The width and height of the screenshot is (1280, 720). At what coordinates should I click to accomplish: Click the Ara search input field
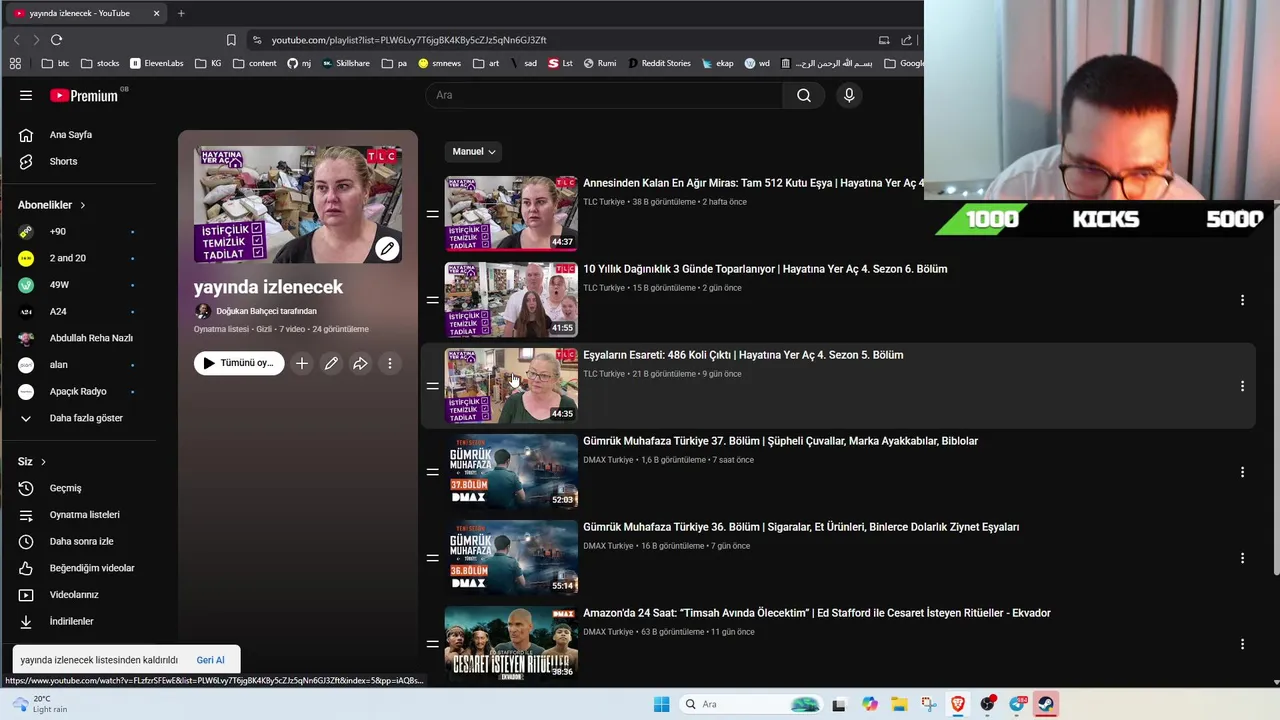pyautogui.click(x=604, y=95)
